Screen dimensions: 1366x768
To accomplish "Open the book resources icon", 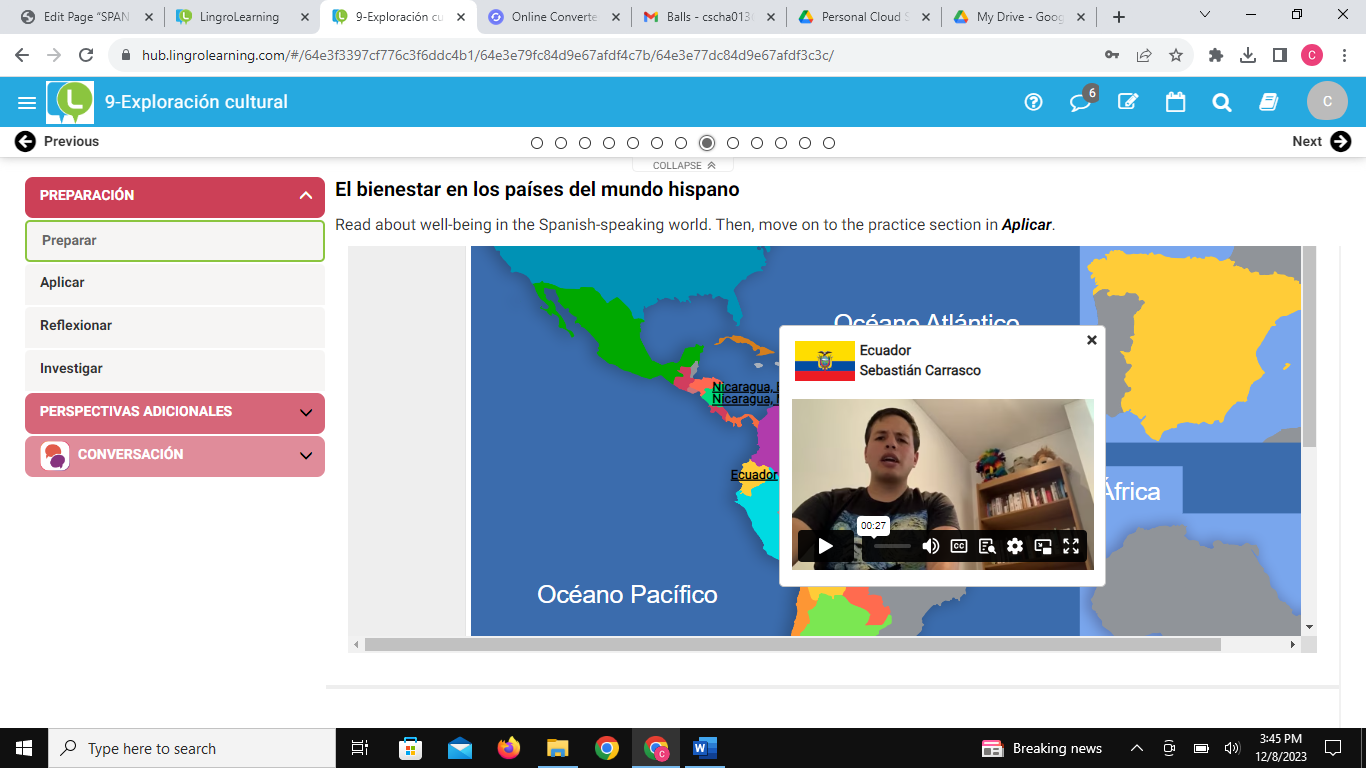I will pos(1269,102).
